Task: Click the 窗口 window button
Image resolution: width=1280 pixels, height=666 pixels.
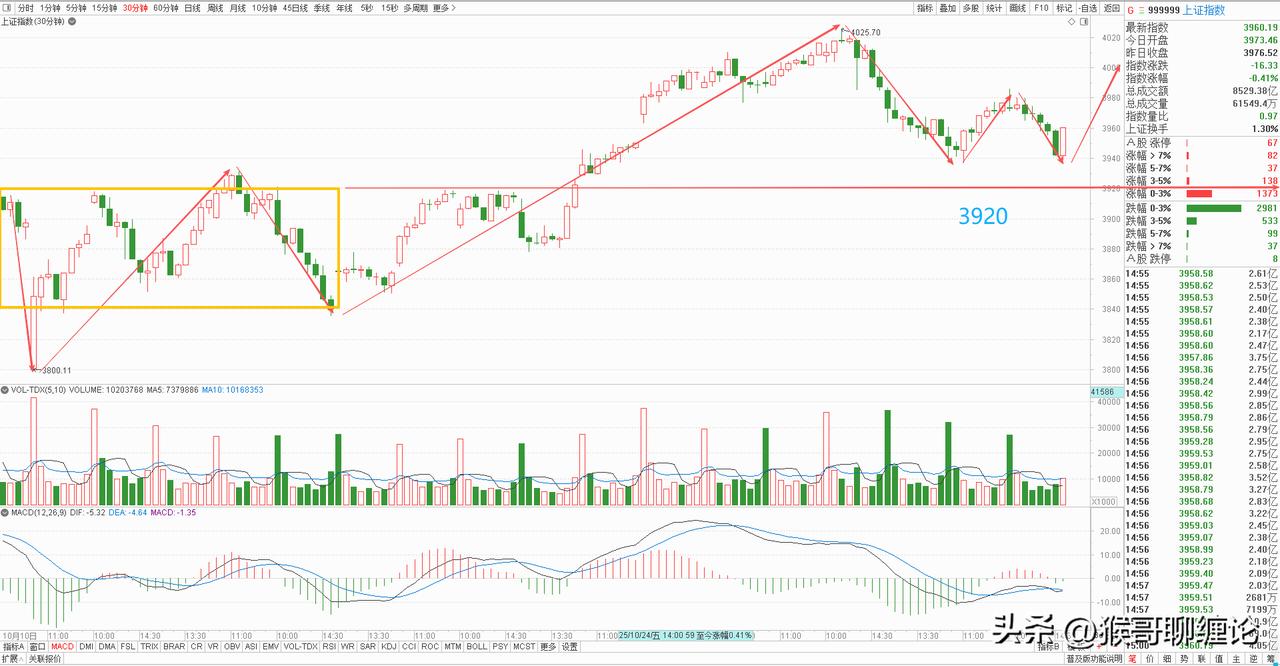Action: point(37,647)
